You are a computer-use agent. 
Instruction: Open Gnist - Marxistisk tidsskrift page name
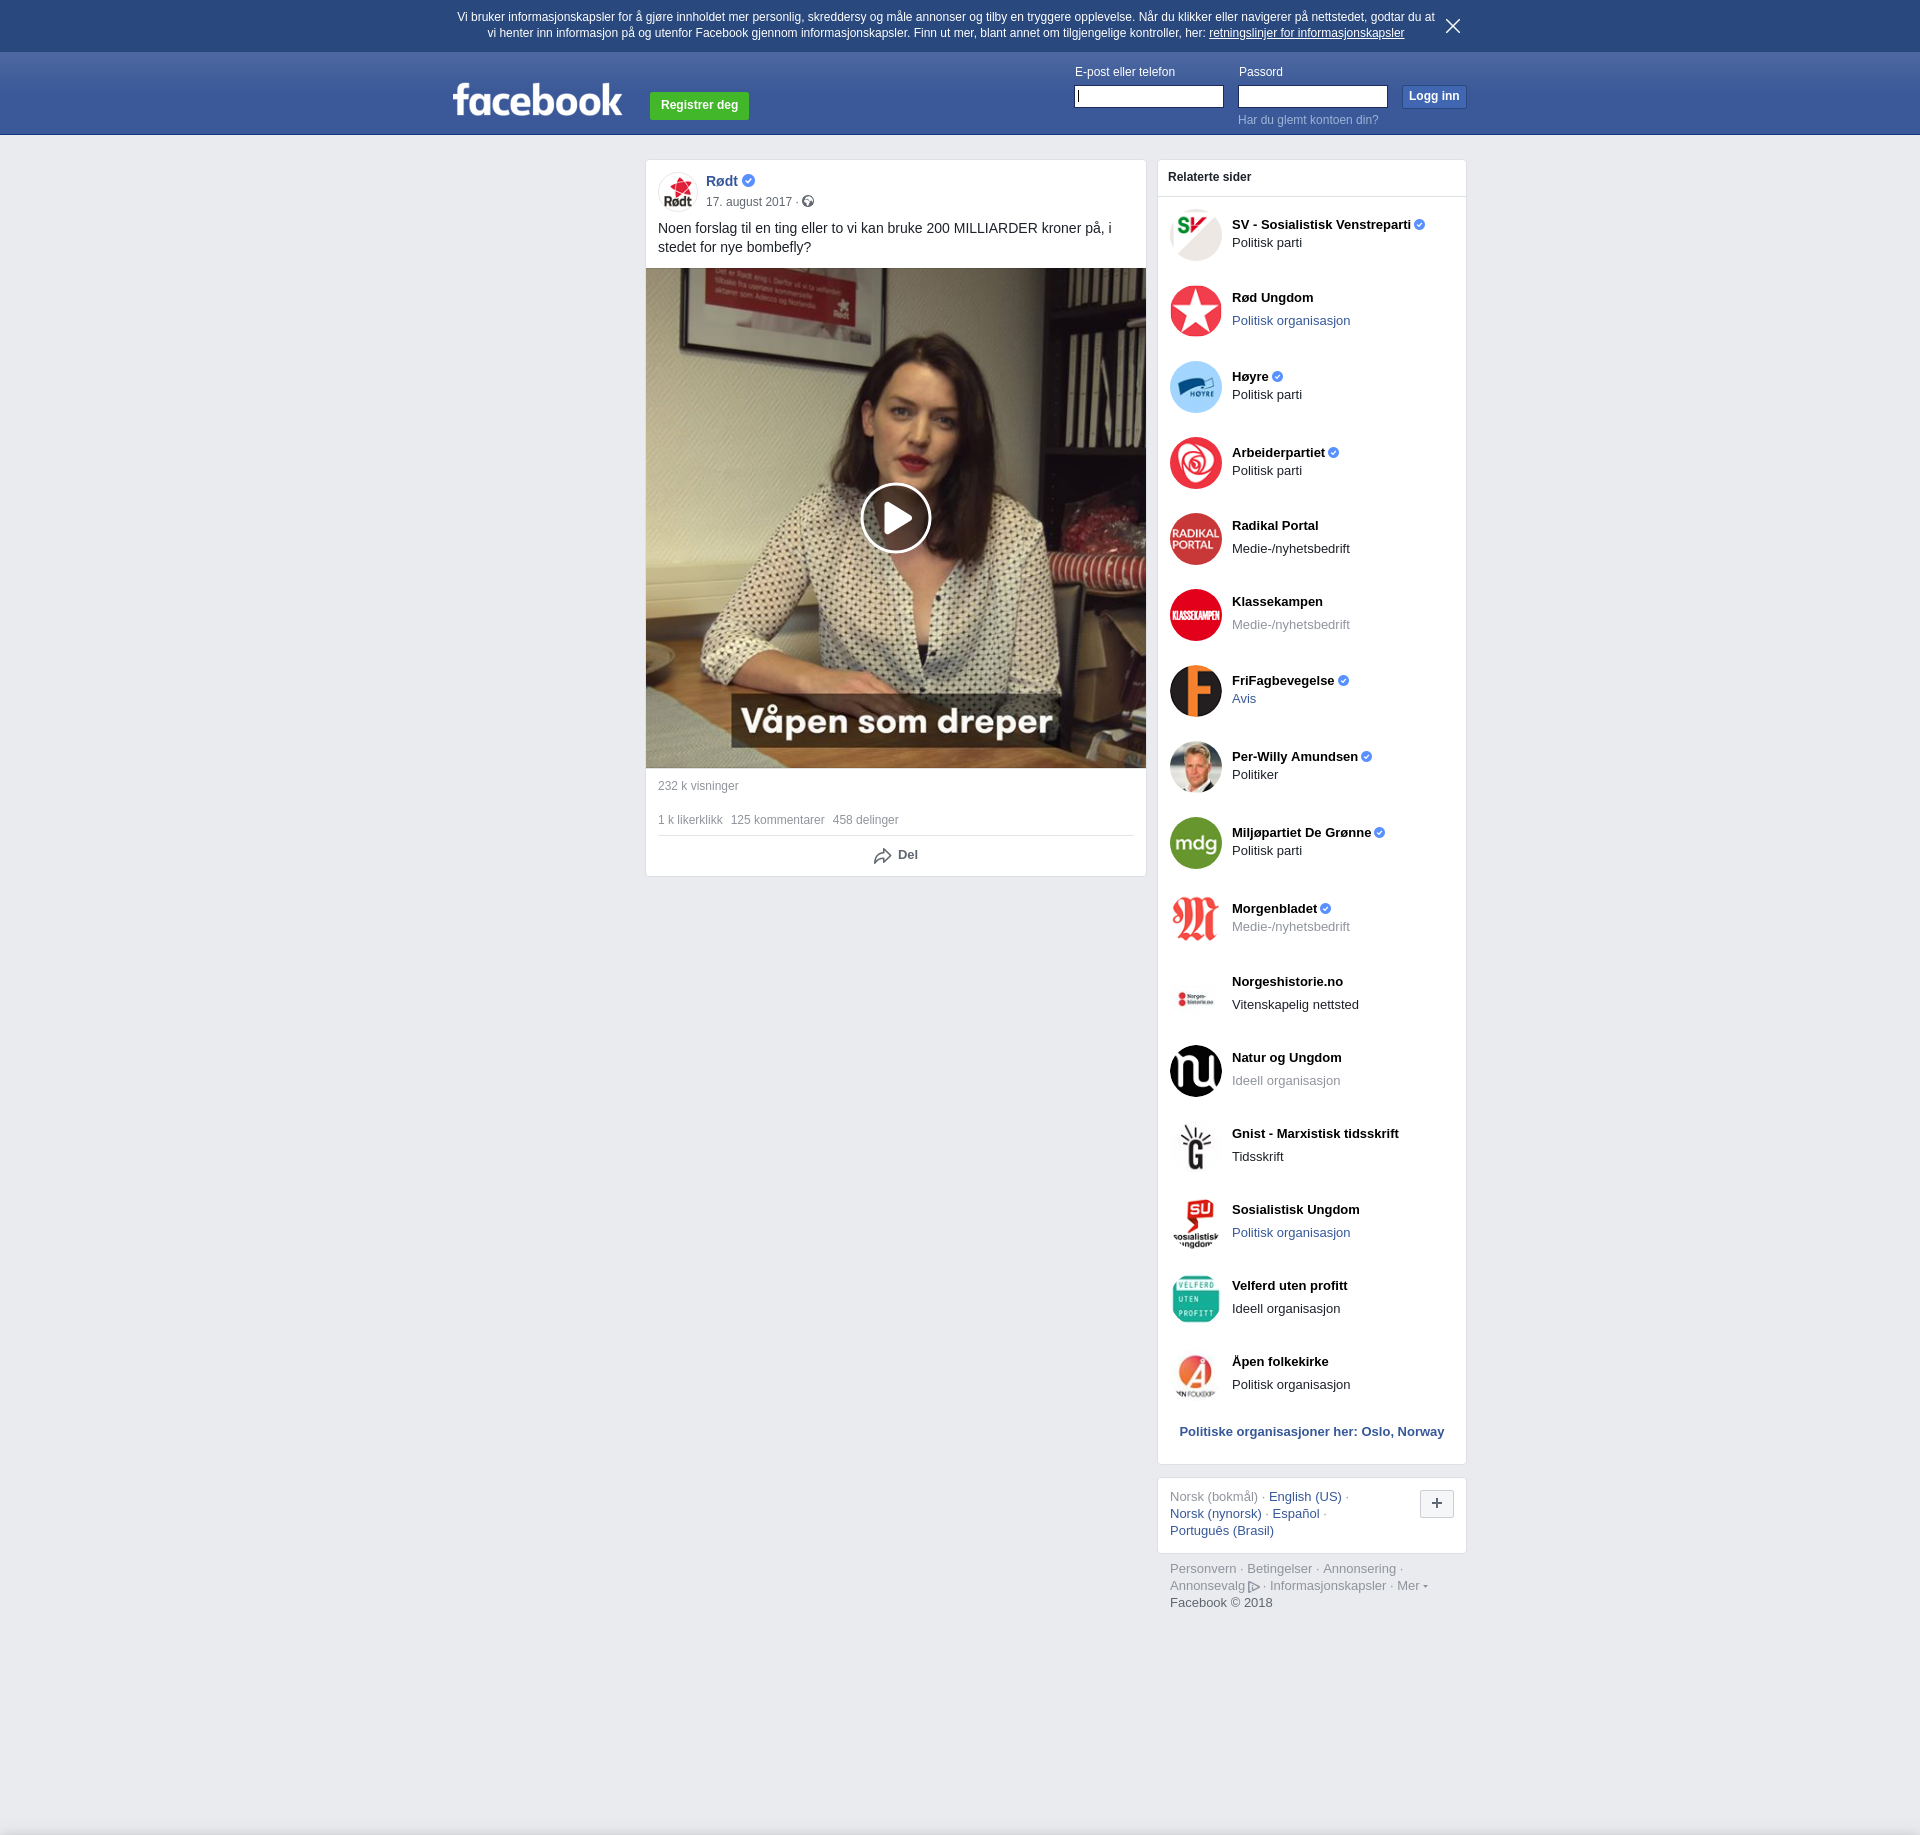click(1315, 1134)
